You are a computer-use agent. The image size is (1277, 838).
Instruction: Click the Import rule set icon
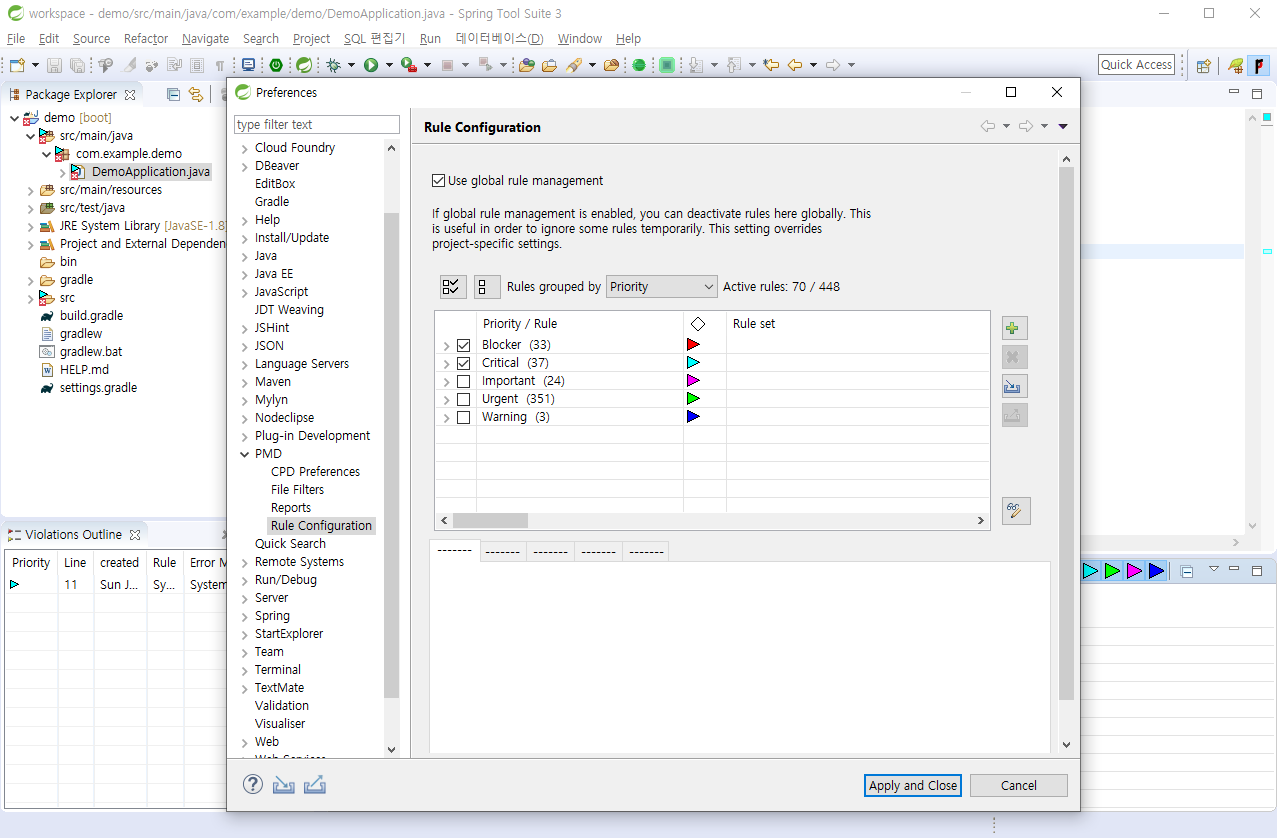click(1015, 386)
